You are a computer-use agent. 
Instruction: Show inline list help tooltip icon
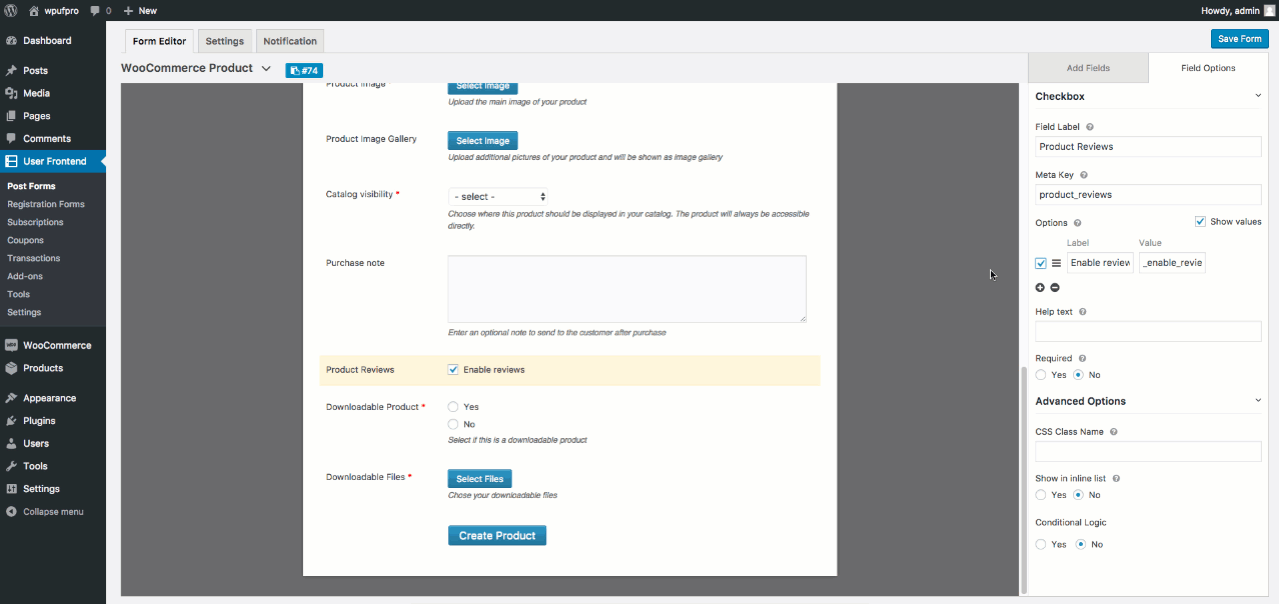pyautogui.click(x=1115, y=479)
